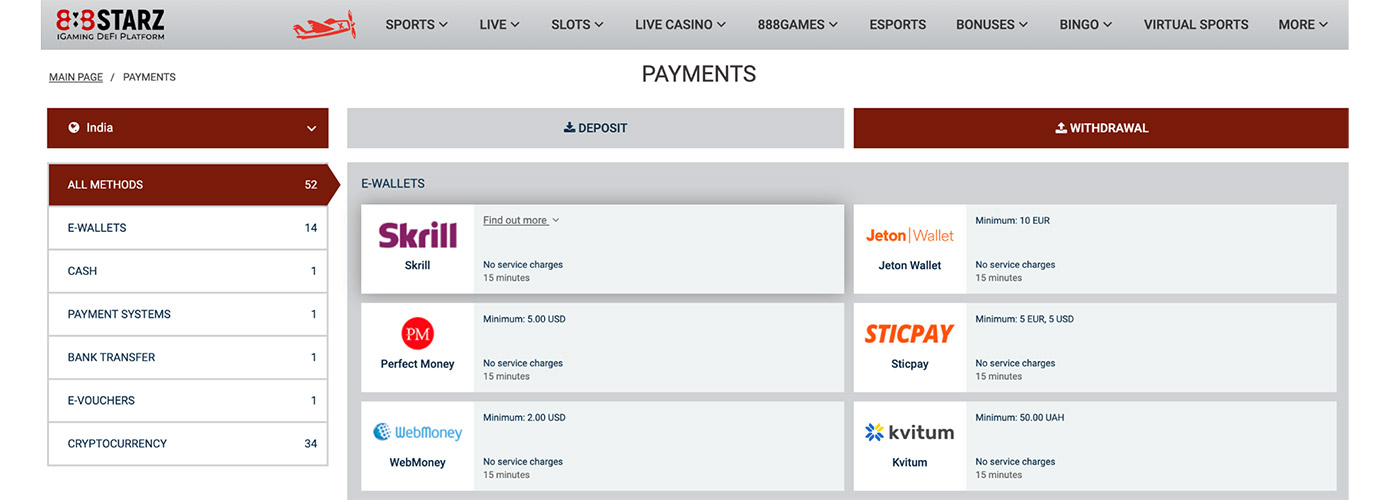Viewport: 1400px width, 500px height.
Task: Click the WebMoney logo
Action: (x=418, y=432)
